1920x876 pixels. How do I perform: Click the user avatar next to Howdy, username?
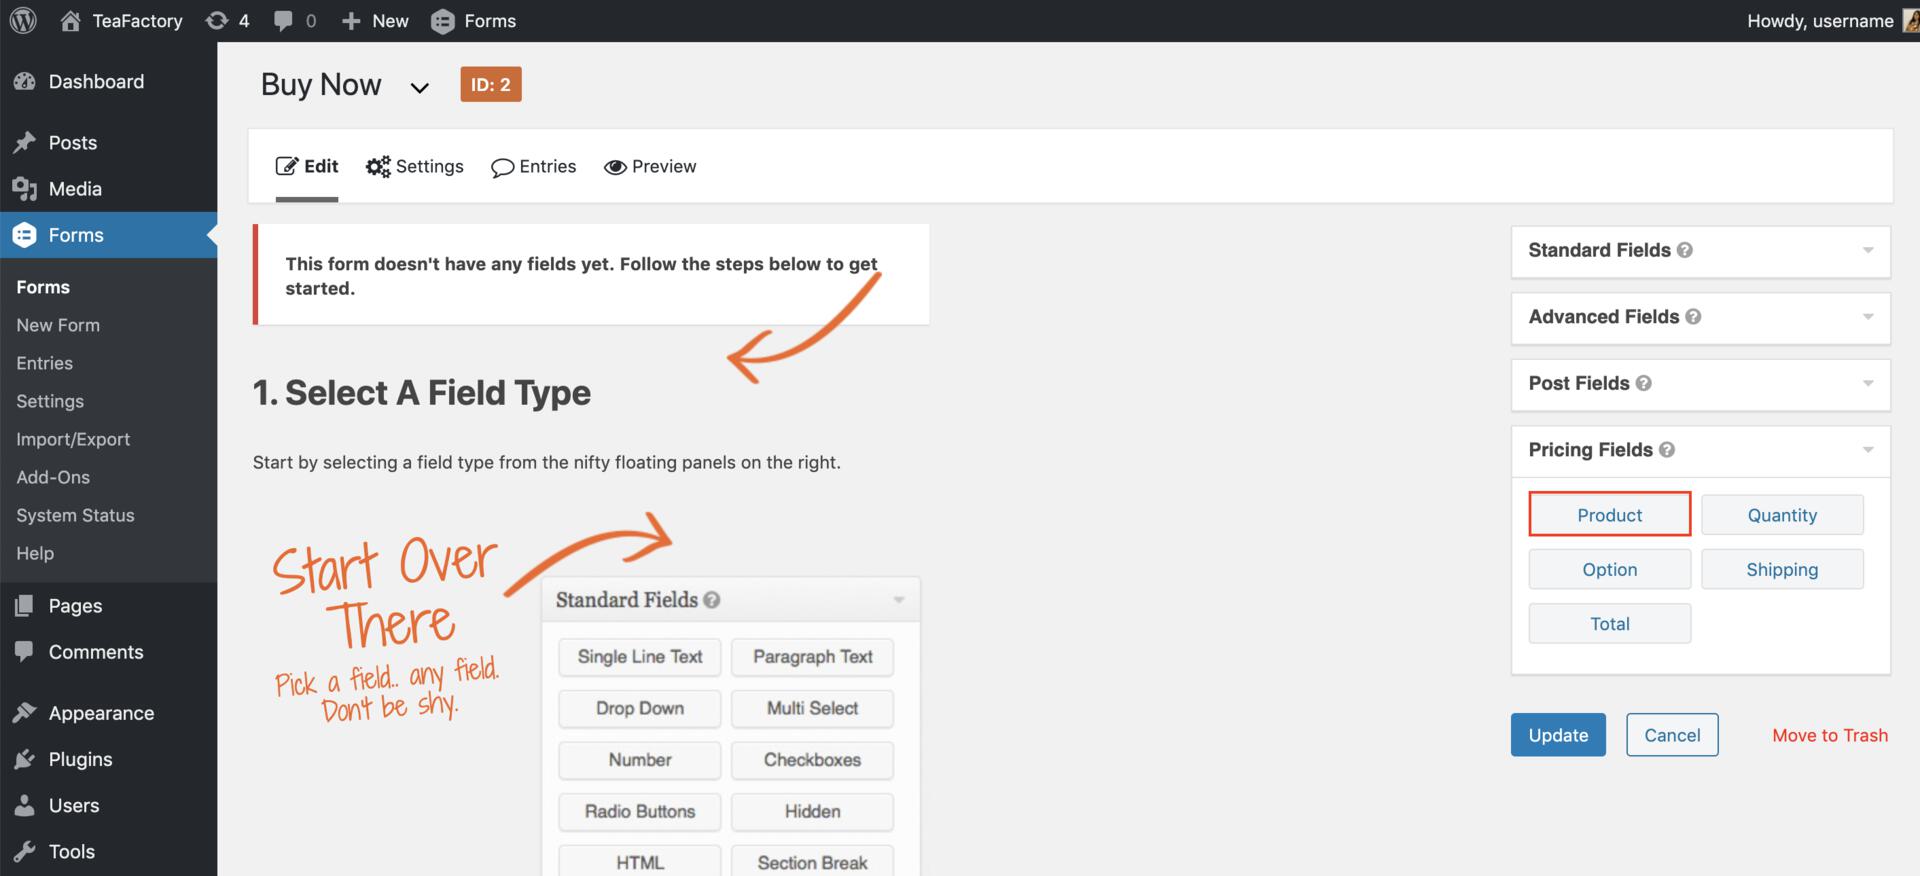click(x=1911, y=21)
